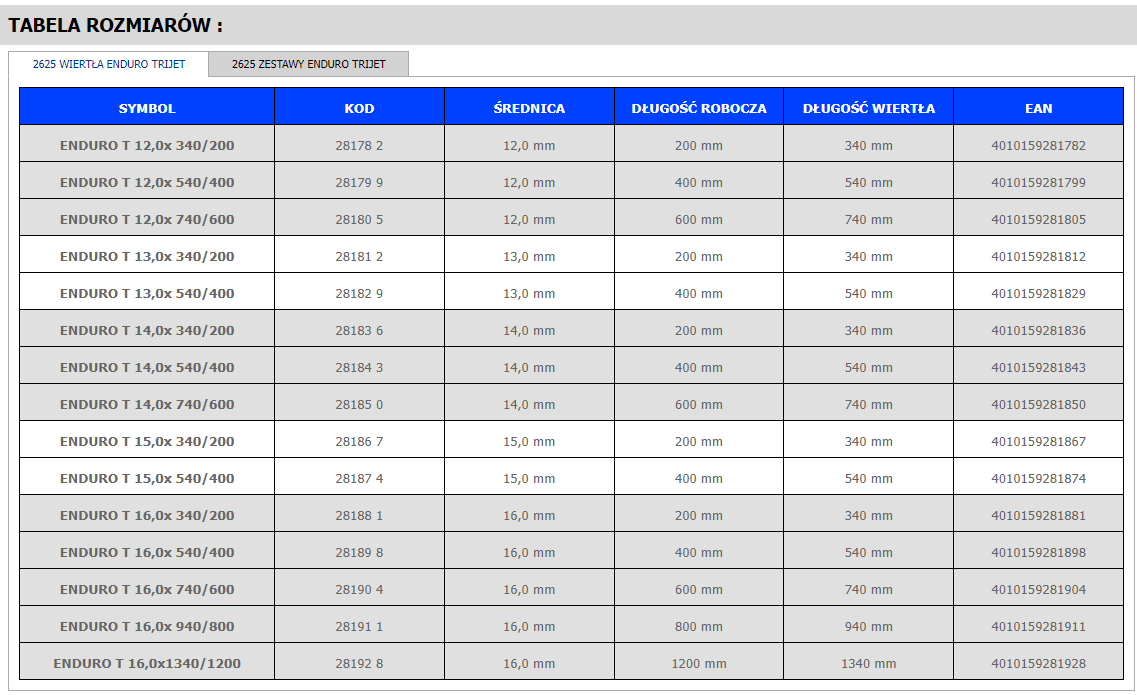Click EAN value 4010159281874
This screenshot has height=695, width=1137.
(x=1038, y=478)
